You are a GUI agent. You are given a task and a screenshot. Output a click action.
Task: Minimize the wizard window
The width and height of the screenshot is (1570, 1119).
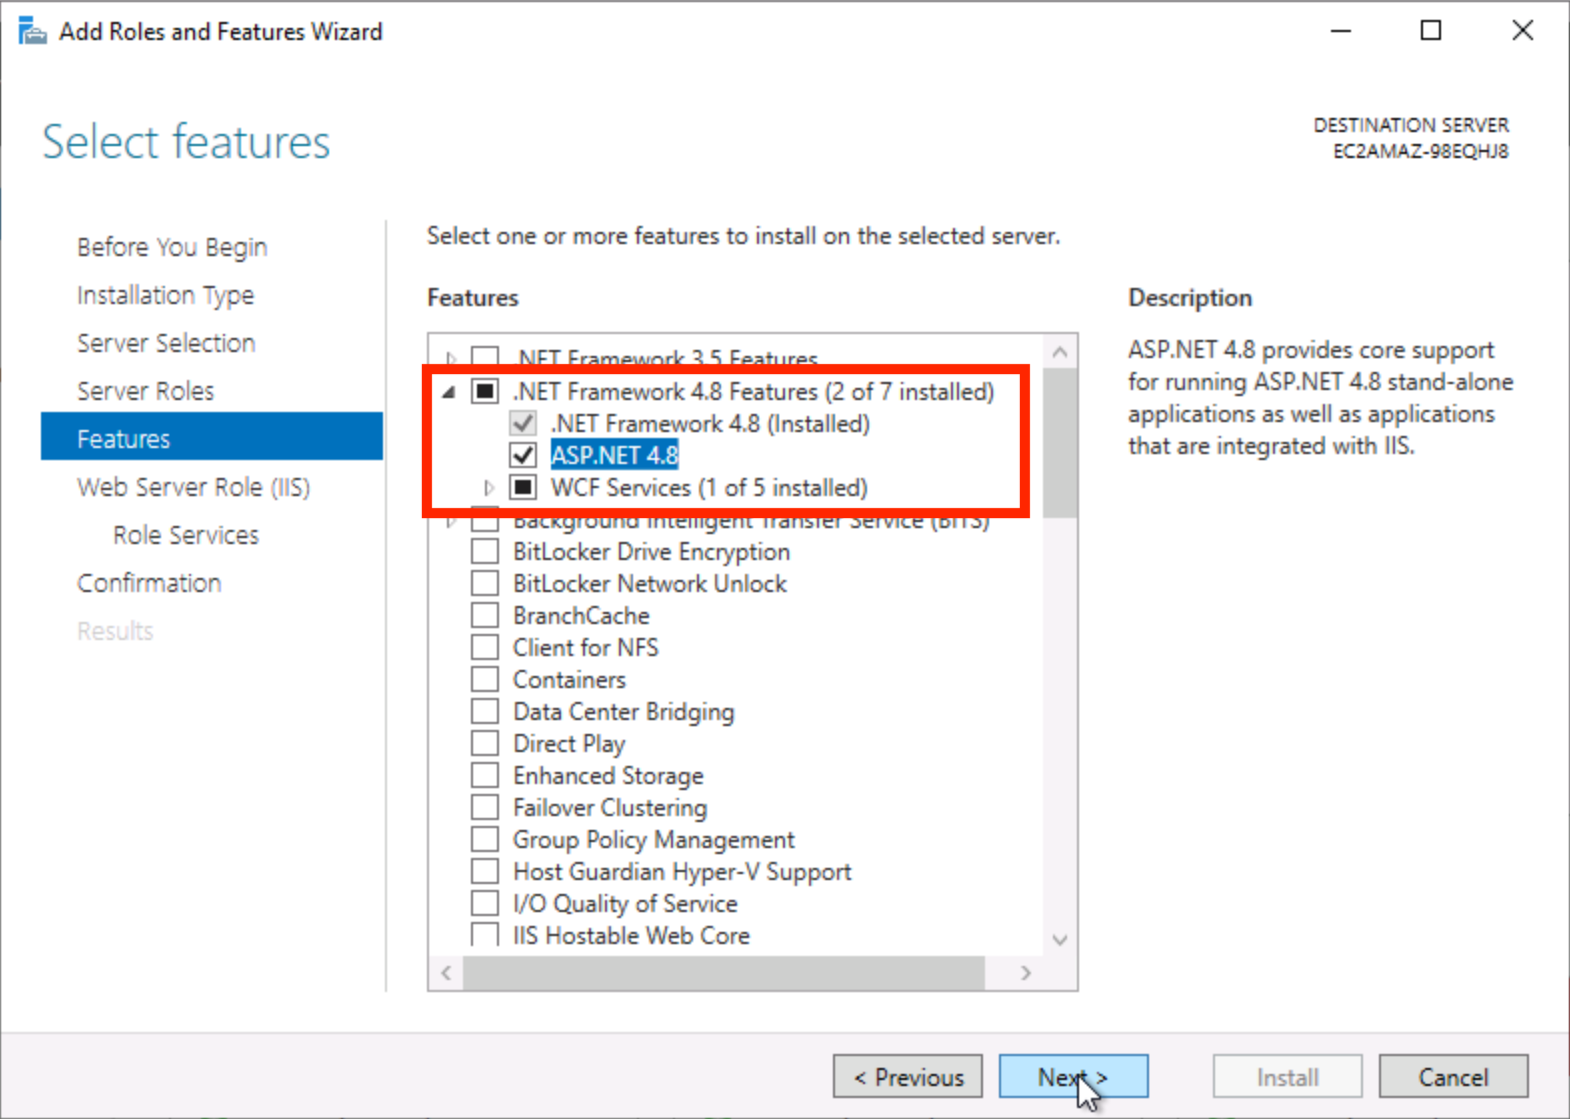coord(1341,31)
